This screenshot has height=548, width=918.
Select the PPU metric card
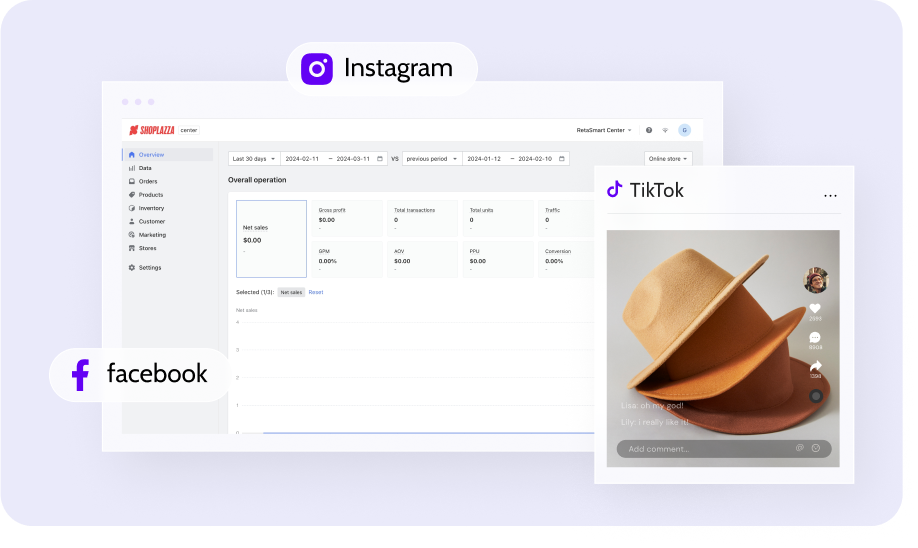click(x=498, y=259)
